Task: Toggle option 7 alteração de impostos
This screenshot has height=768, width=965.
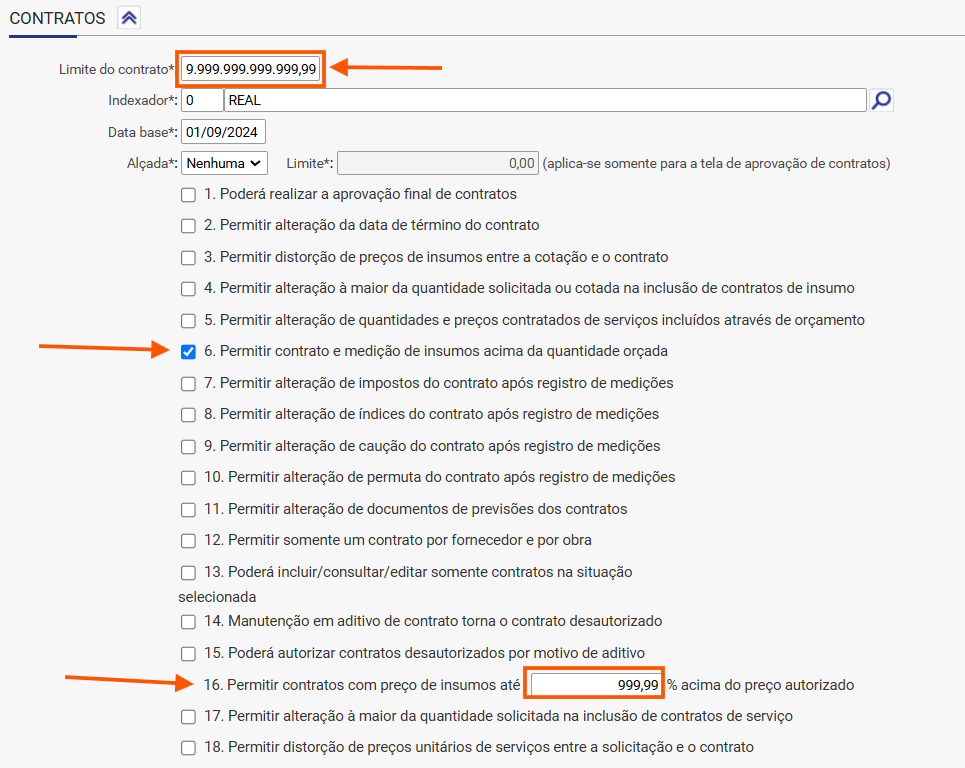Action: click(188, 384)
